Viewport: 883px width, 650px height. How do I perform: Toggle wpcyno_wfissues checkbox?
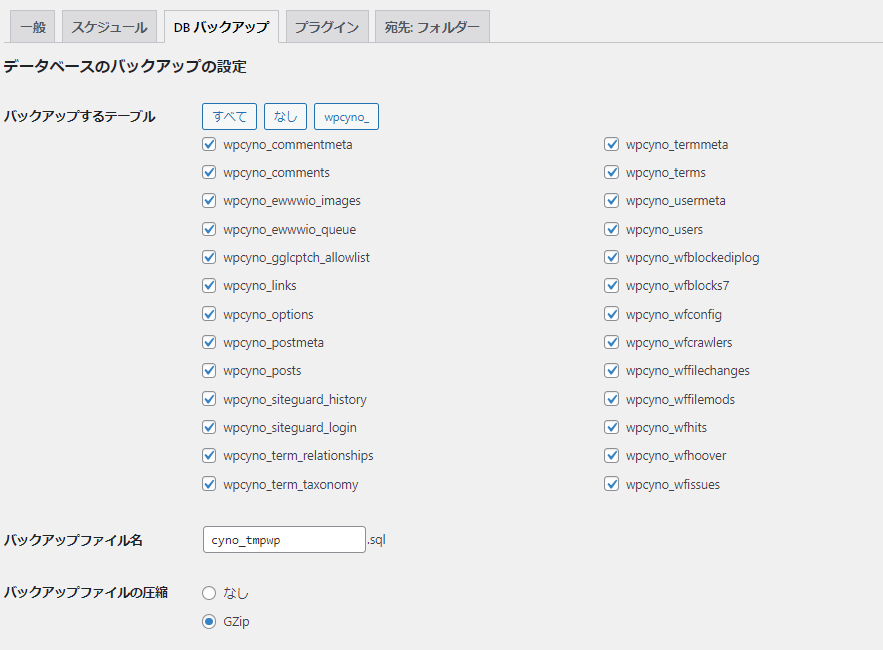(612, 484)
